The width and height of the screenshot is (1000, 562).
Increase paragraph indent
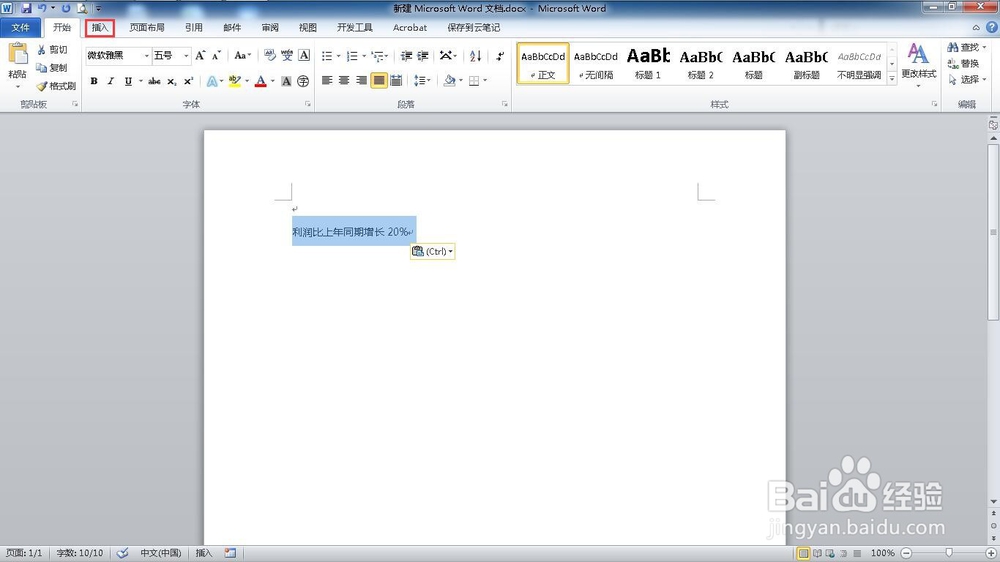pos(423,56)
